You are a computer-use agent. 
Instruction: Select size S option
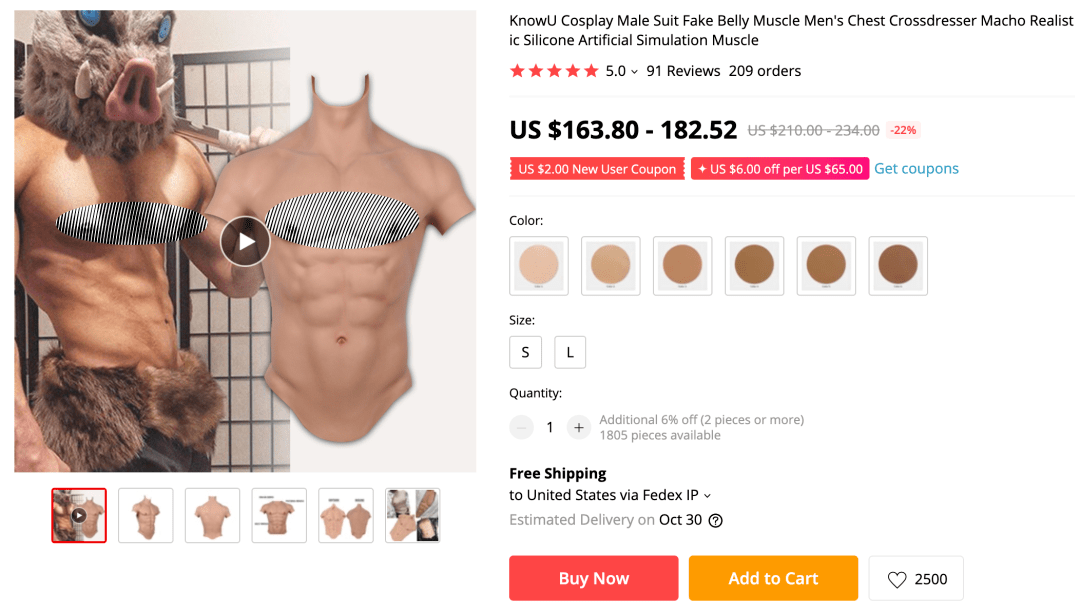526,352
